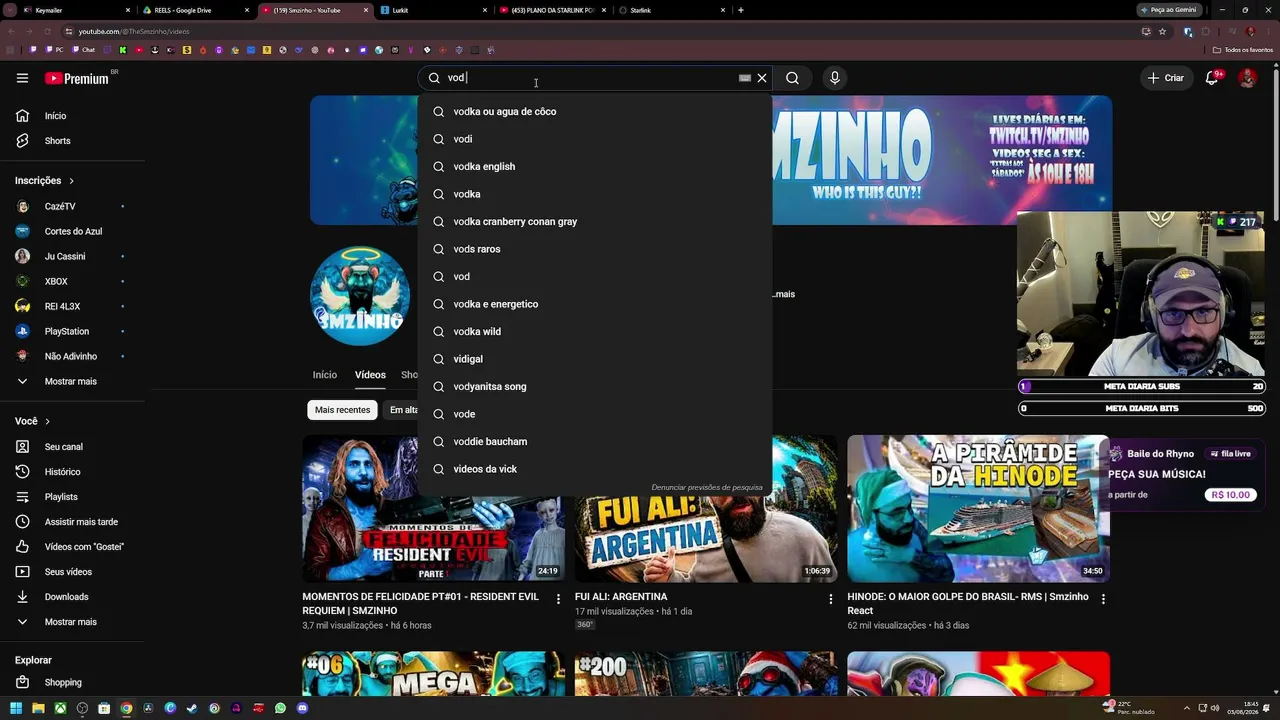Select suggestion "vodi"
The width and height of the screenshot is (1280, 720).
click(x=595, y=139)
